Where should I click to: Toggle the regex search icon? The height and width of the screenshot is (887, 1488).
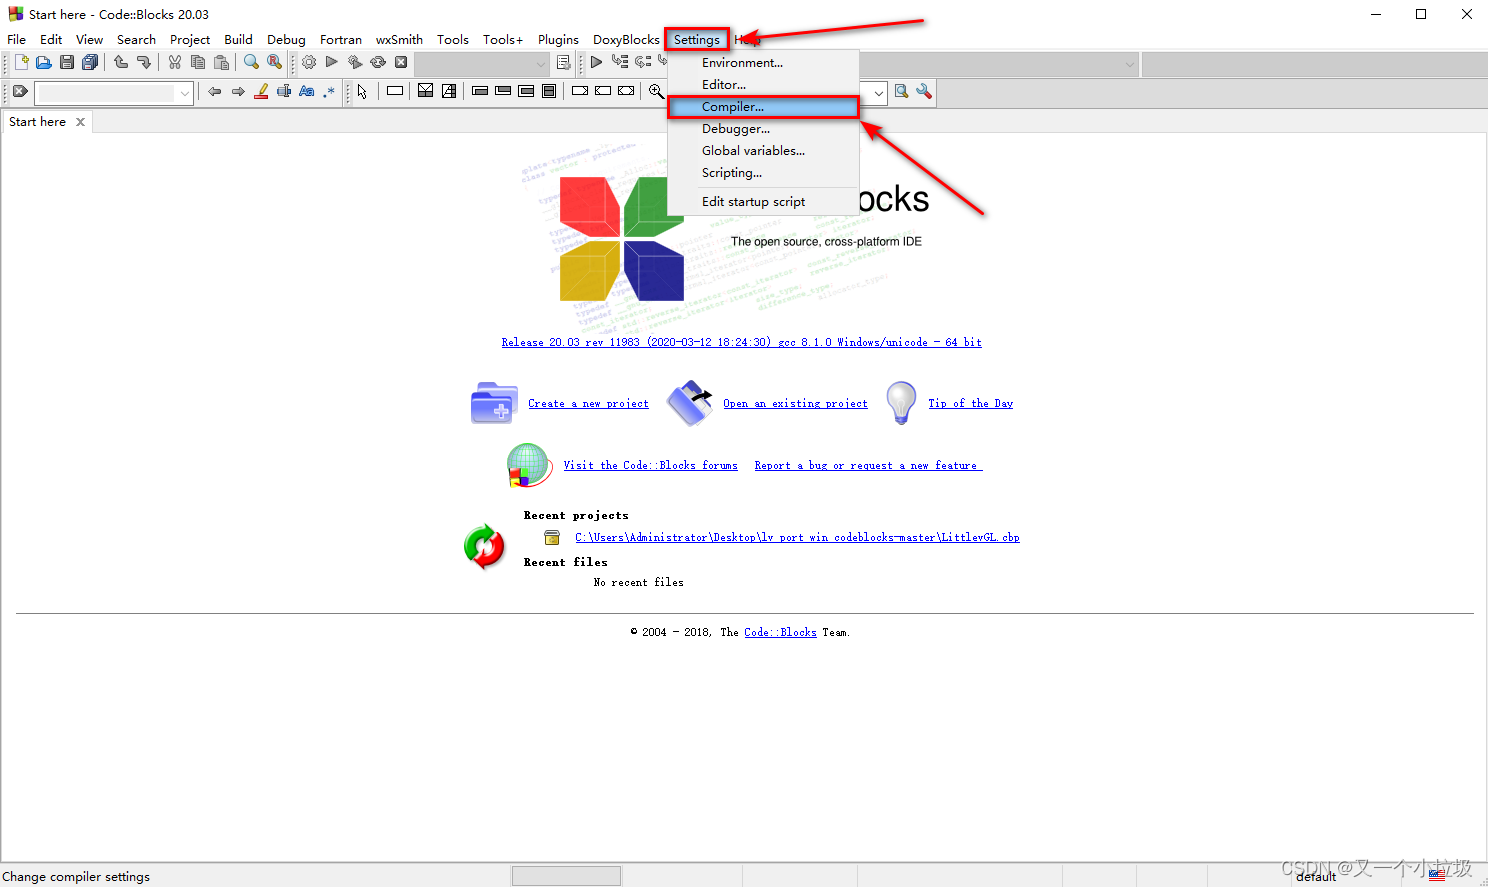[x=329, y=91]
